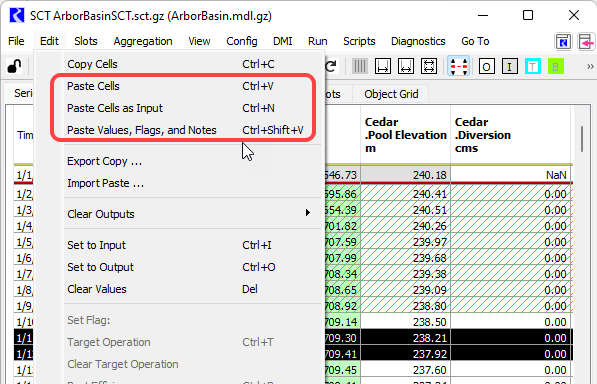The width and height of the screenshot is (597, 384).
Task: Select Pool Elevation cell 239.09
Action: pos(405,290)
